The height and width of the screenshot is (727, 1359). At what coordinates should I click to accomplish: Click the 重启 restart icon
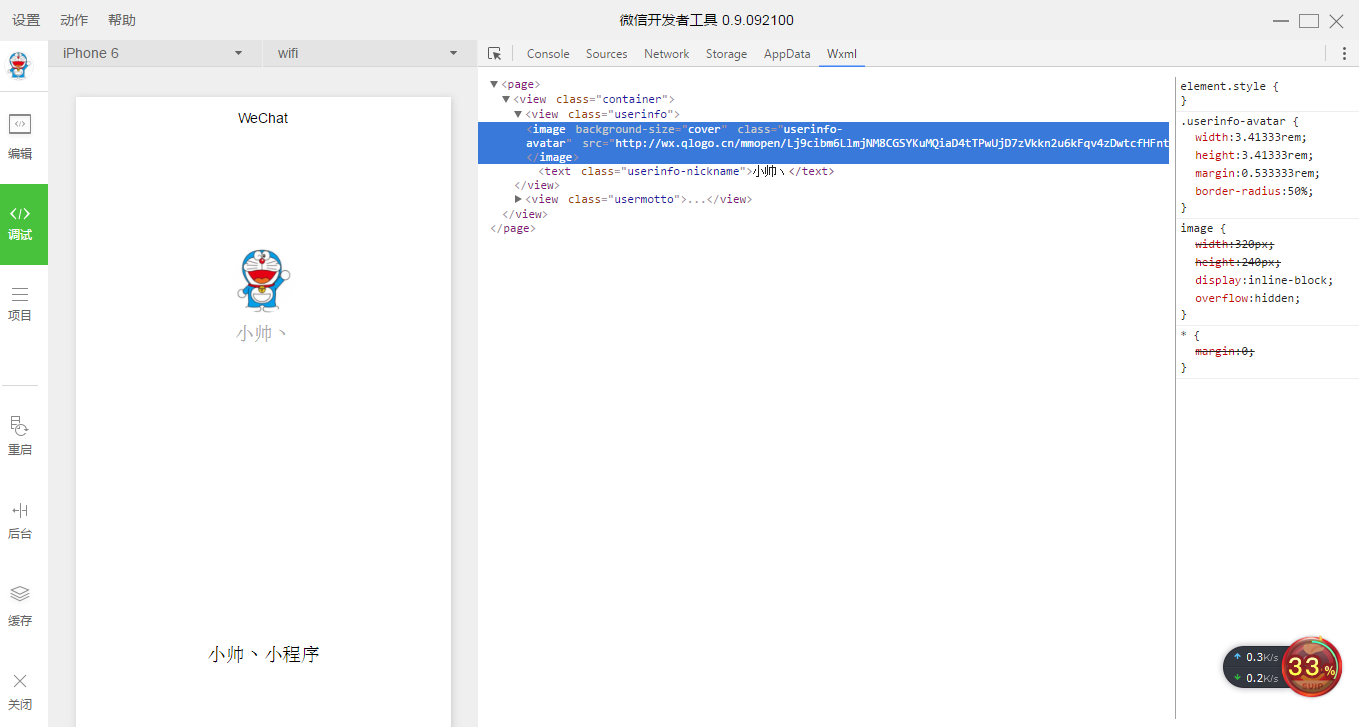click(20, 427)
